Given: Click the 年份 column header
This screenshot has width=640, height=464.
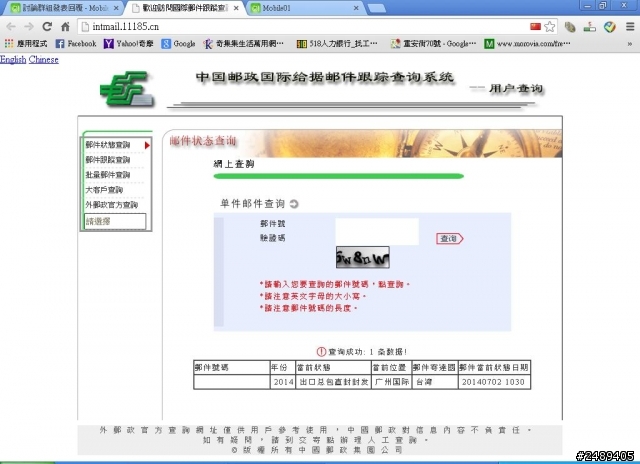Looking at the screenshot, I should 283,368.
